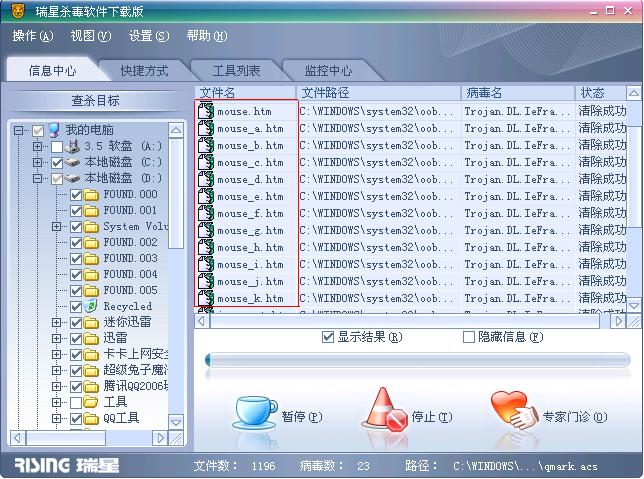This screenshot has width=644, height=479.
Task: Click the results list right scroll arrow
Action: click(x=618, y=321)
